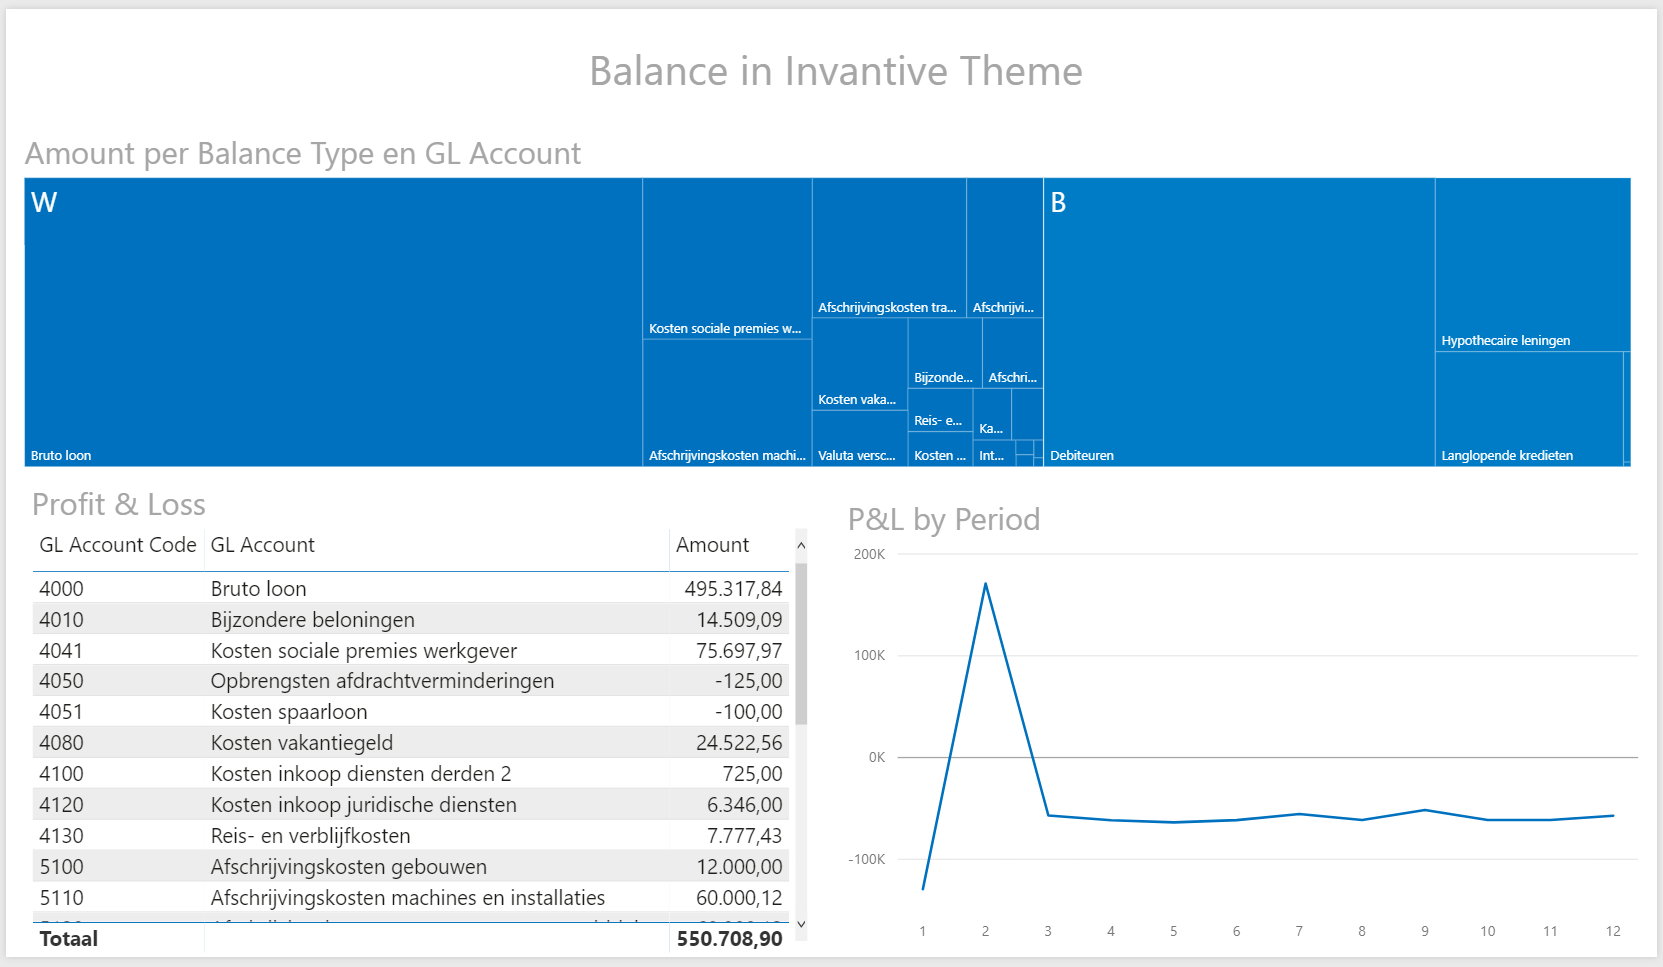The height and width of the screenshot is (967, 1663).
Task: Click the P&L by Period chart title
Action: click(944, 519)
